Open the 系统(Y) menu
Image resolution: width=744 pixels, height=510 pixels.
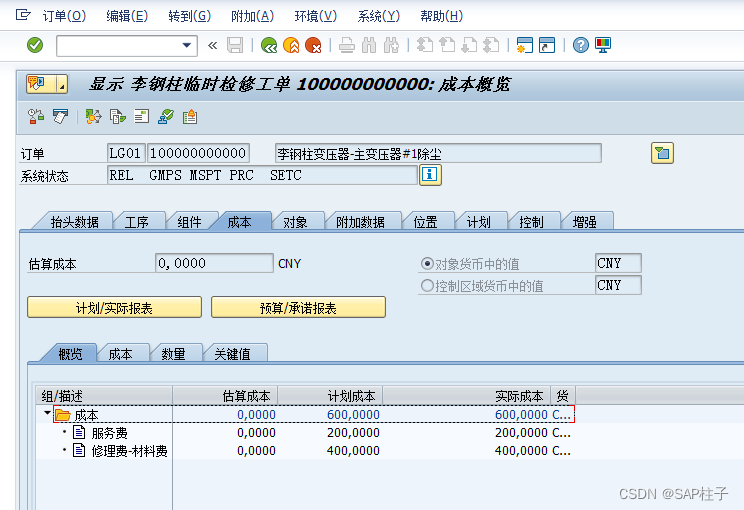(379, 17)
